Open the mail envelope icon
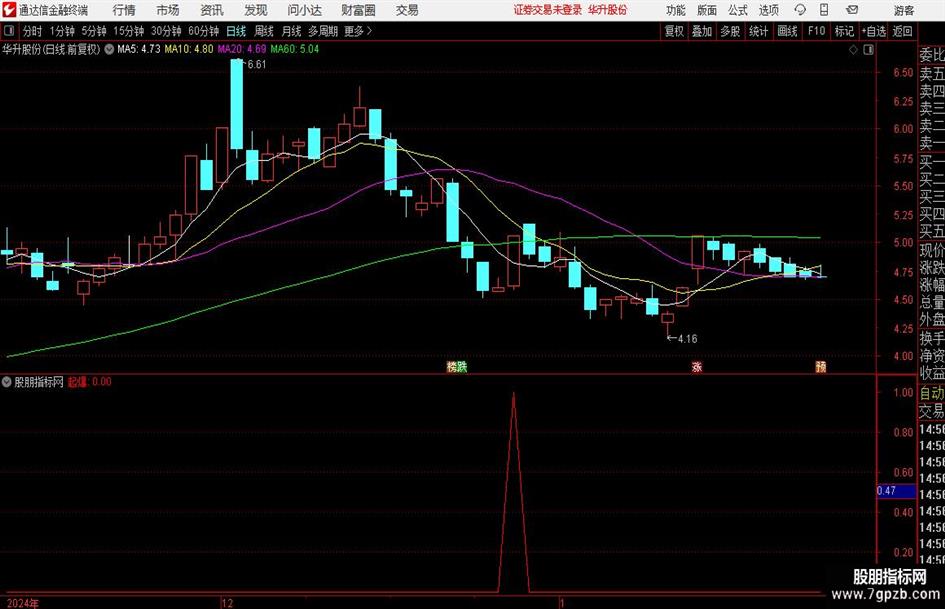The image size is (945, 609). [x=852, y=10]
